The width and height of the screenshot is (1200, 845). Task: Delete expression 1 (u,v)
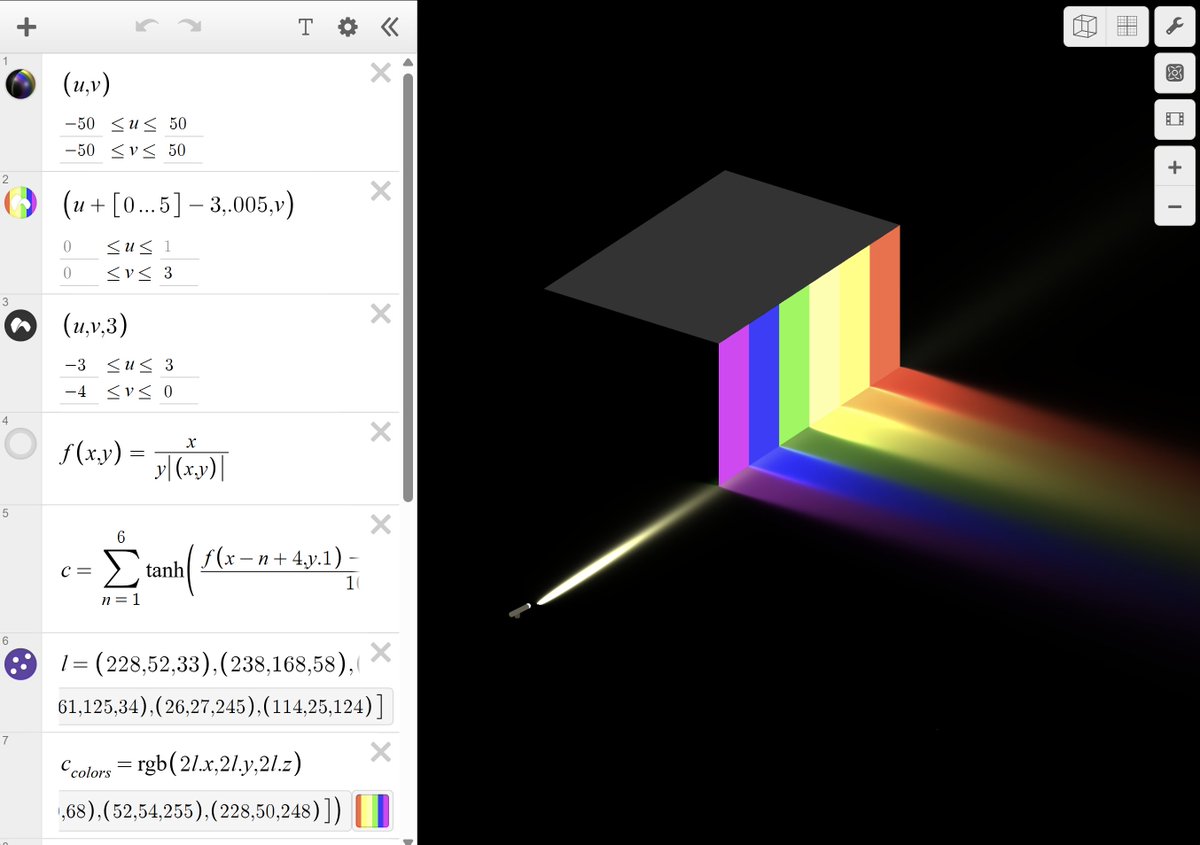(x=380, y=72)
